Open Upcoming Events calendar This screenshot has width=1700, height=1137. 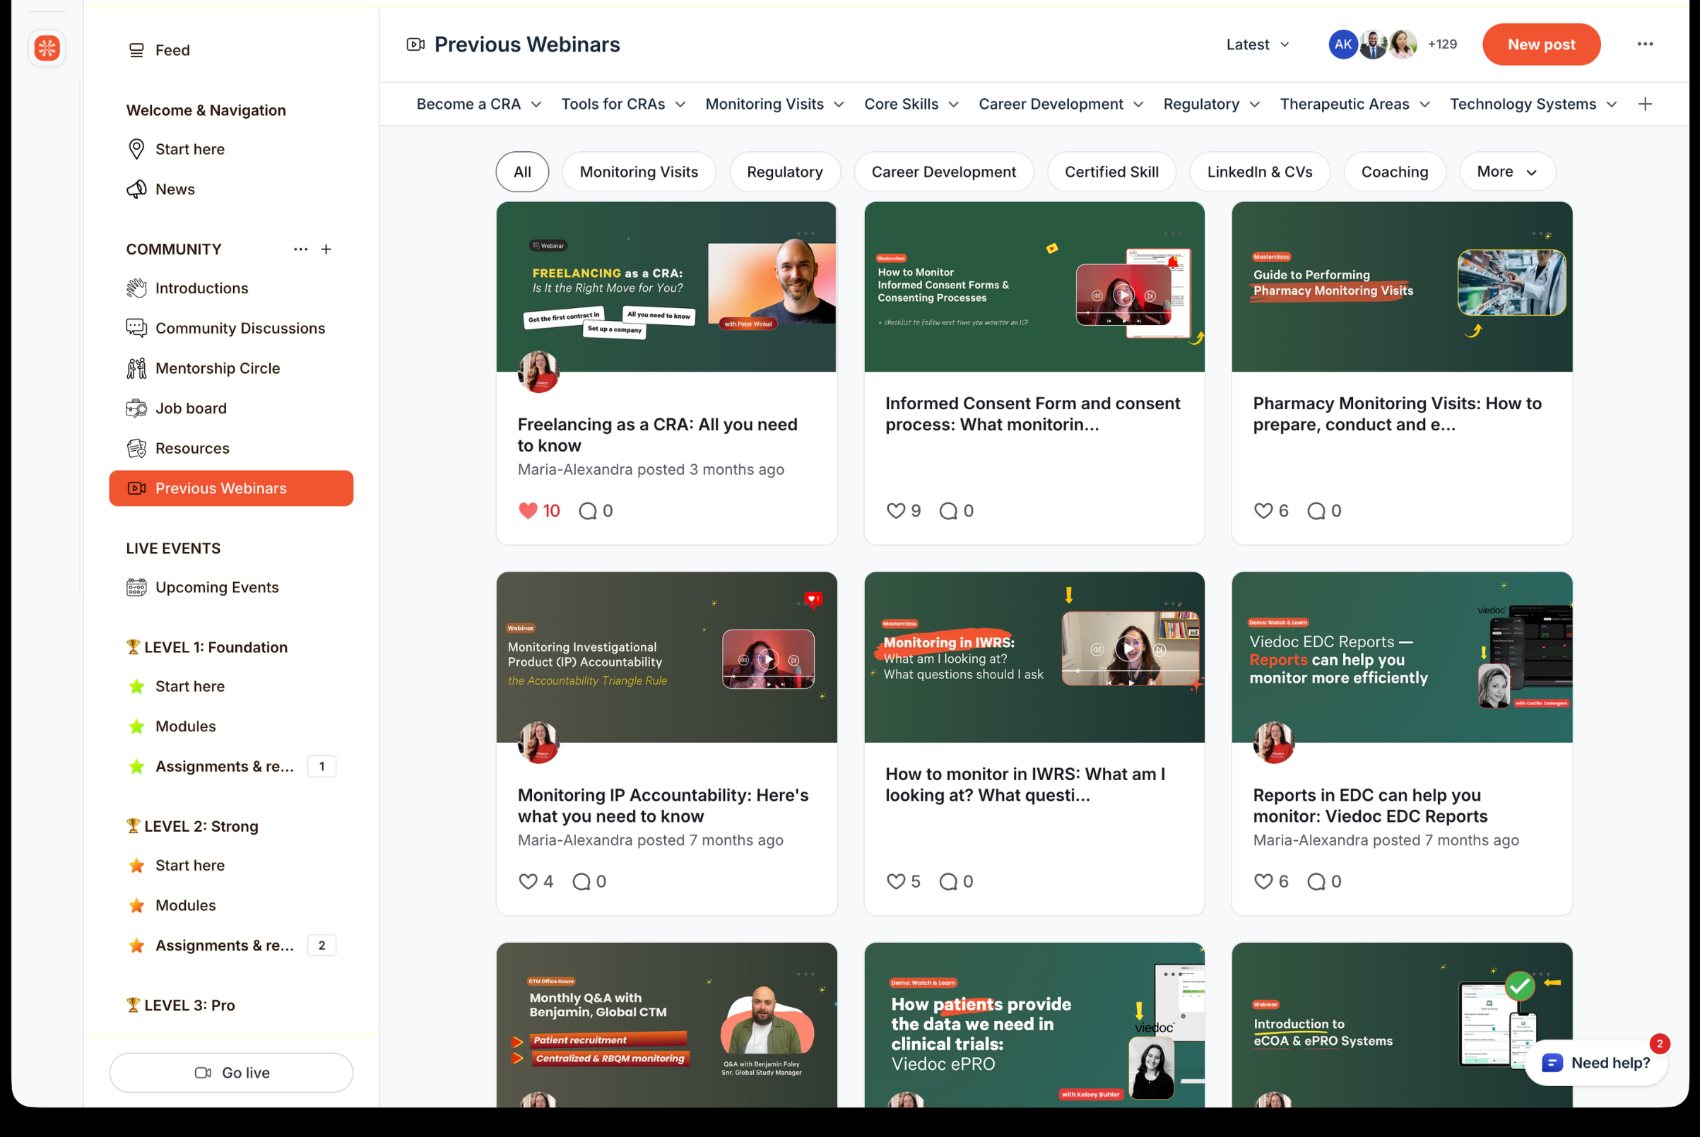pyautogui.click(x=217, y=587)
